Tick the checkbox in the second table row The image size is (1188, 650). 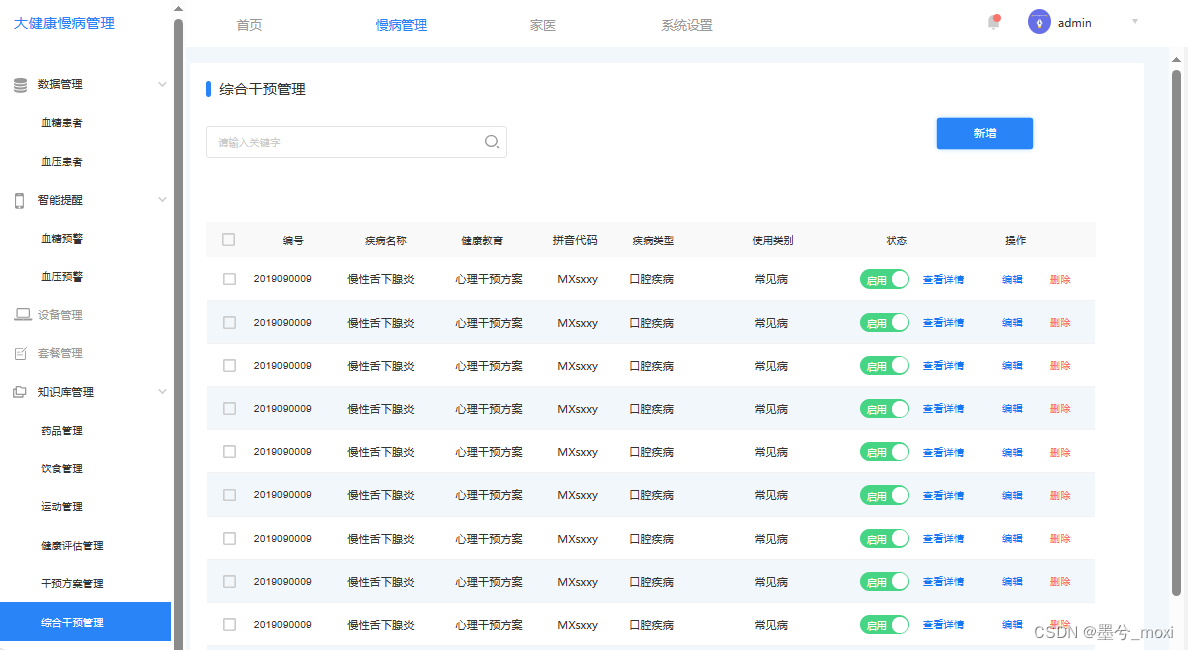230,322
